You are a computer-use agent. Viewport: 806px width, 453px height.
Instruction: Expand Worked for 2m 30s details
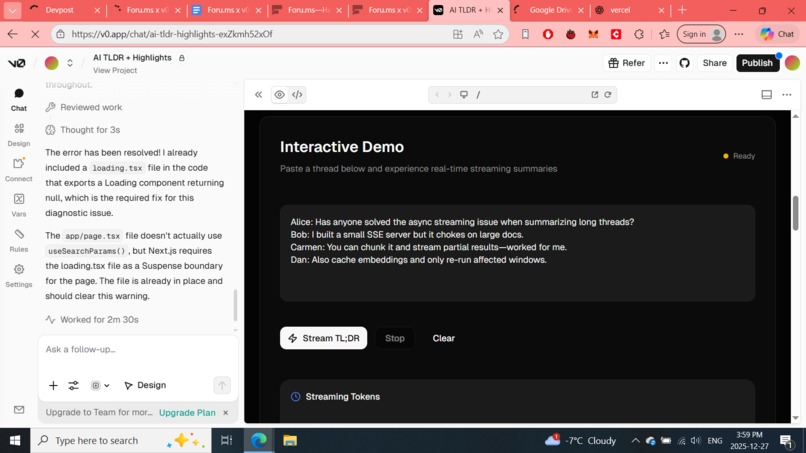pyautogui.click(x=92, y=319)
